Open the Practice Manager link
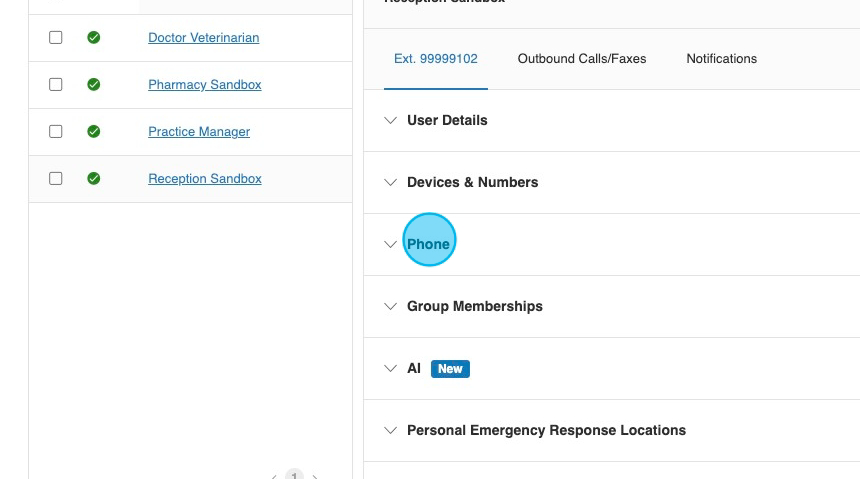 click(199, 132)
